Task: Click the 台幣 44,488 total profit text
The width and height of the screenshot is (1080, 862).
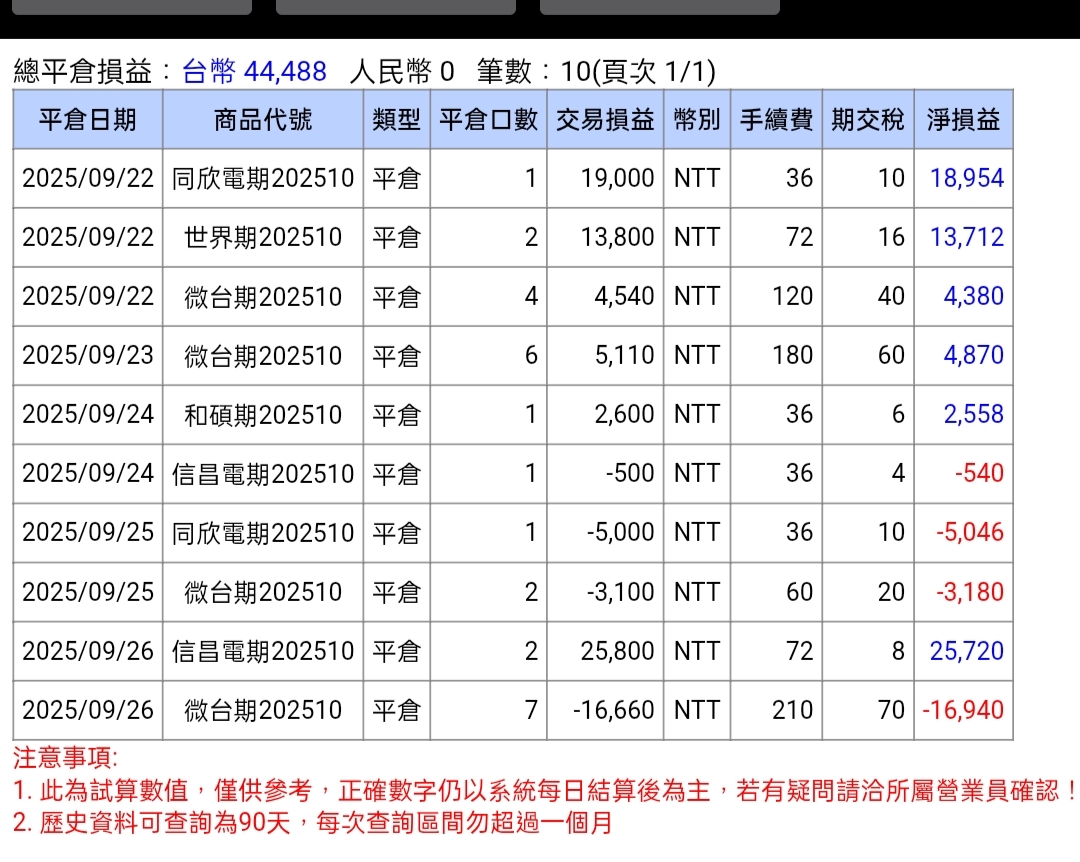Action: 255,72
